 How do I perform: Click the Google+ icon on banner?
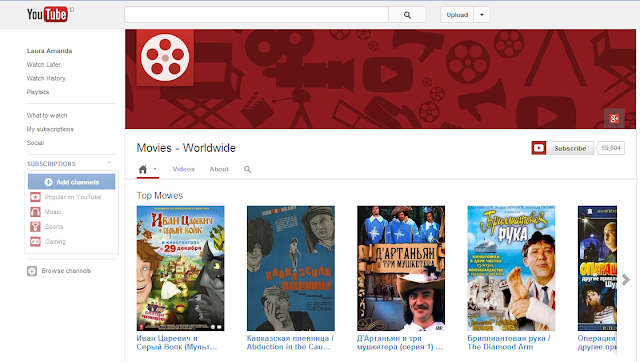pos(614,119)
